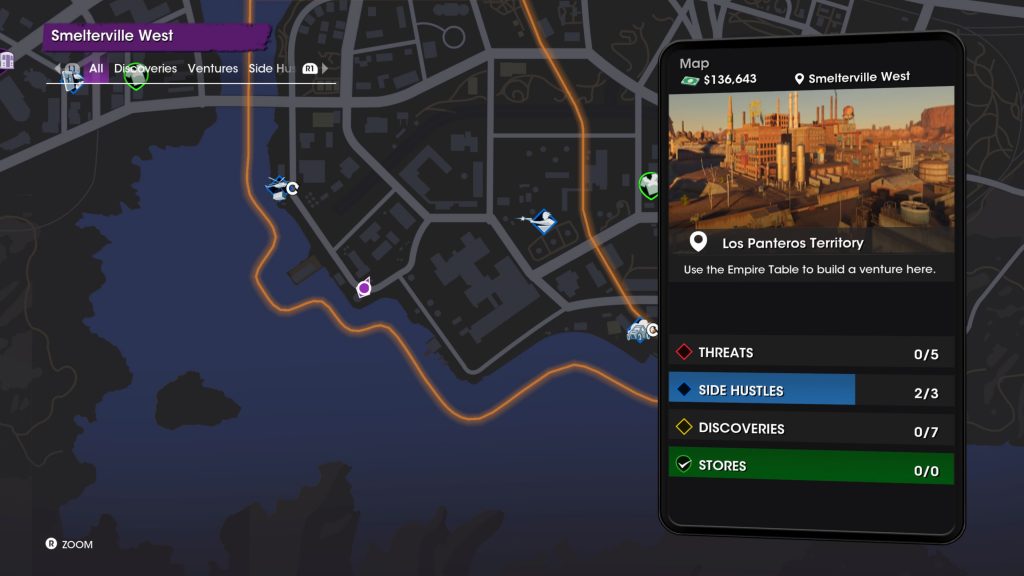This screenshot has height=576, width=1024.
Task: Select the vehicle side hustle icon
Action: 641,330
